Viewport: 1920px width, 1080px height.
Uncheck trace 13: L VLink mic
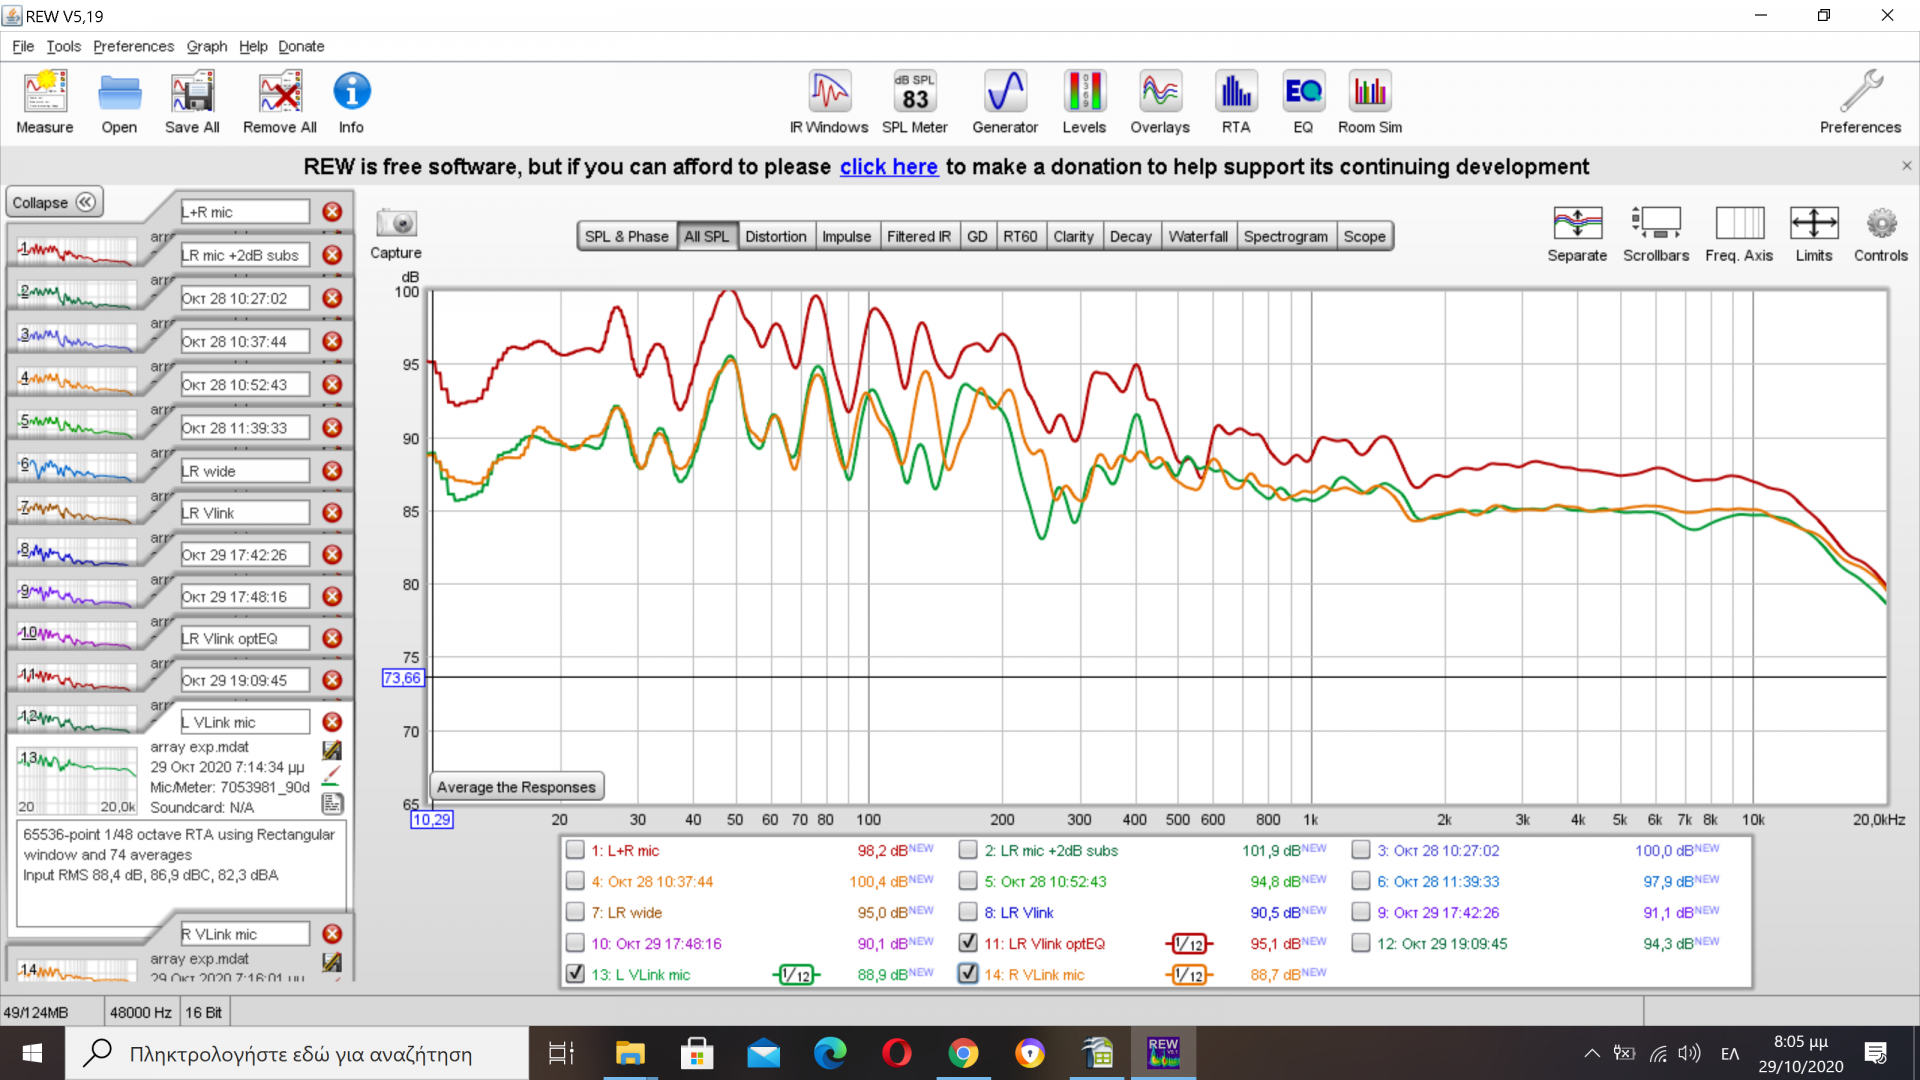(x=575, y=974)
